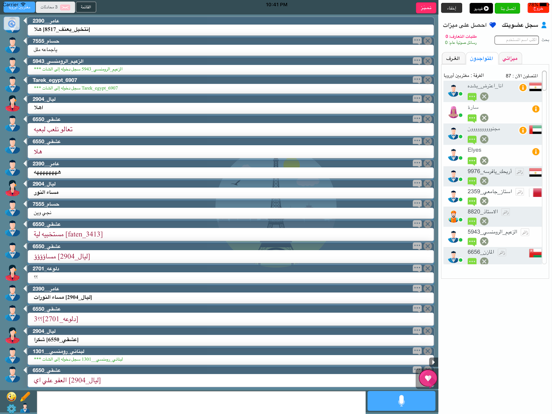Click the dark hide button in right panel
Image resolution: width=552 pixels, height=414 pixels.
point(452,8)
